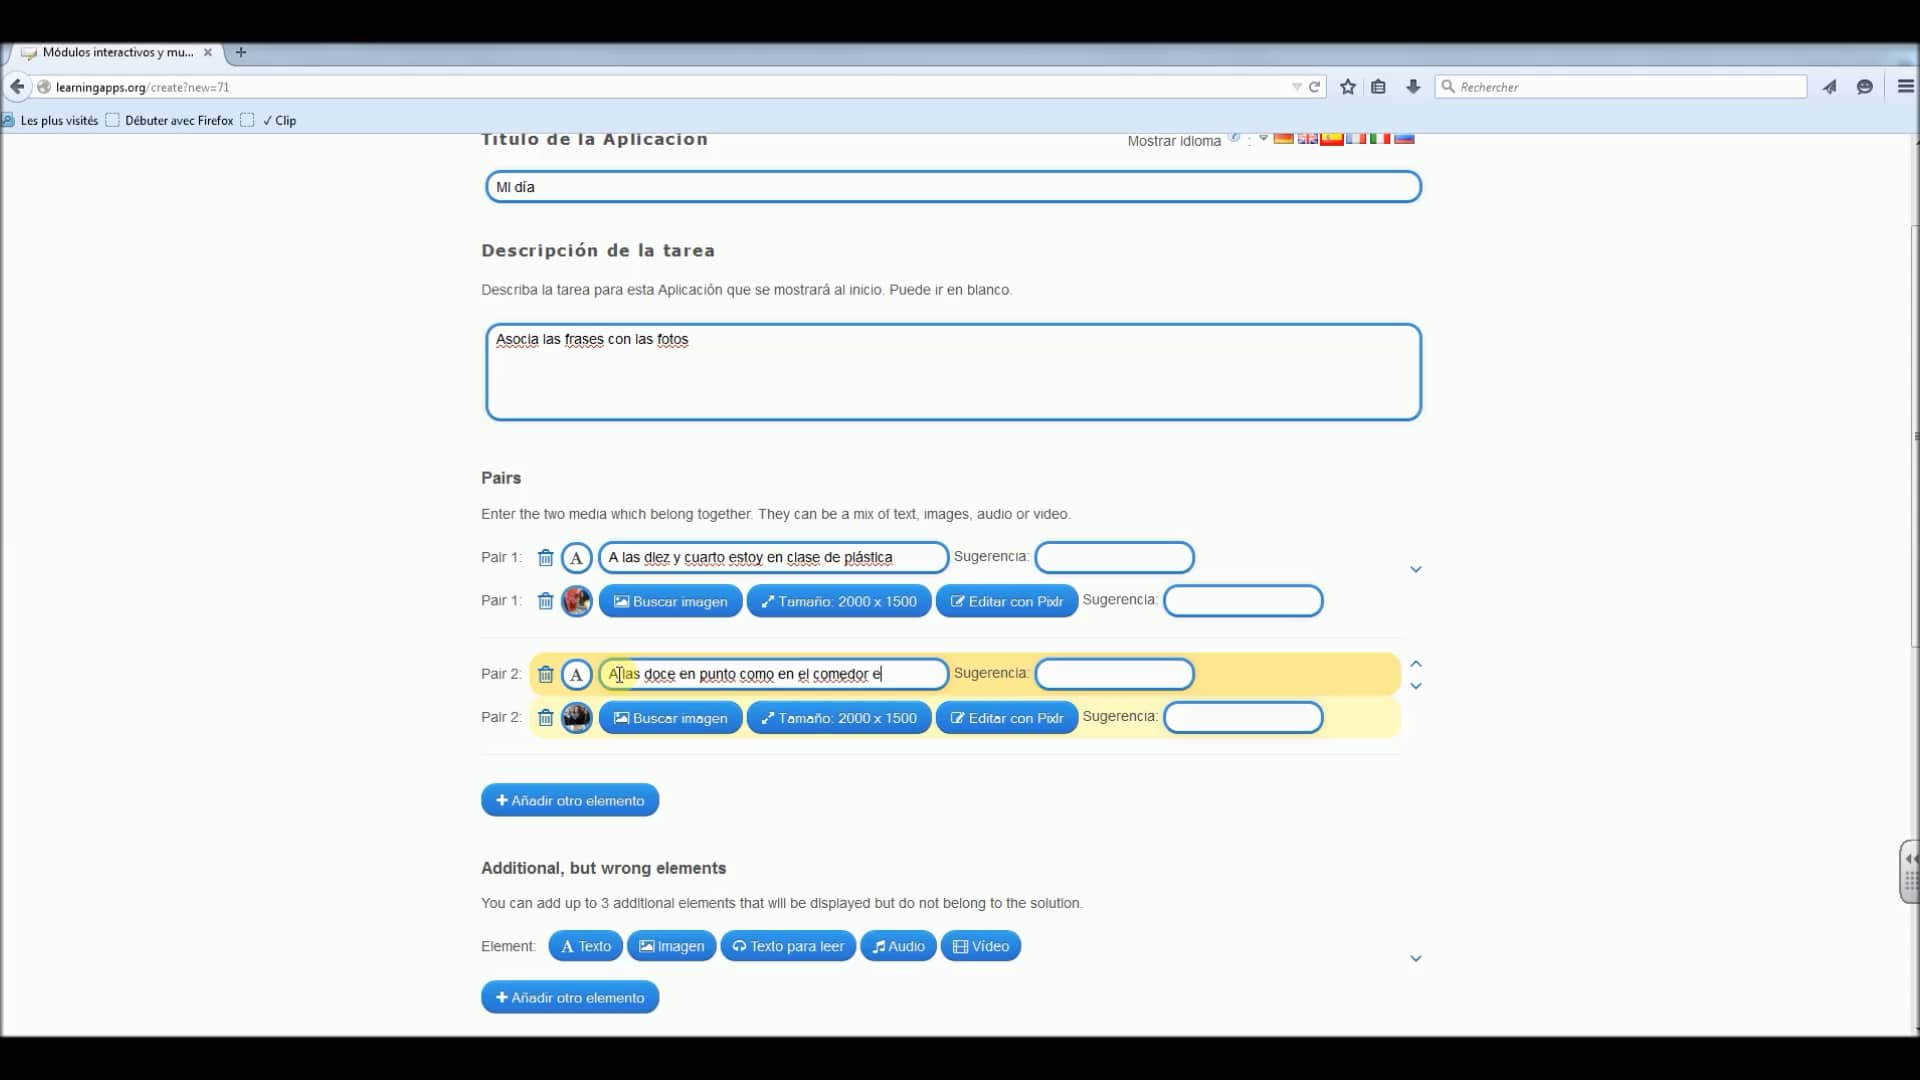Image resolution: width=1920 pixels, height=1080 pixels.
Task: Toggle the Débuter avec Firefox checkbox
Action: click(x=112, y=120)
